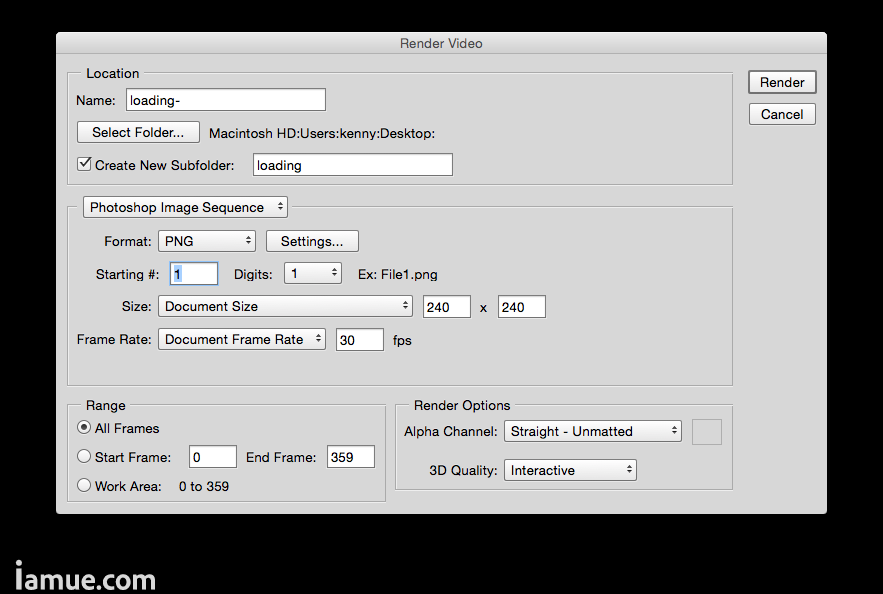Screen dimensions: 883x594
Task: Select the Work Area radio option
Action: (x=84, y=485)
